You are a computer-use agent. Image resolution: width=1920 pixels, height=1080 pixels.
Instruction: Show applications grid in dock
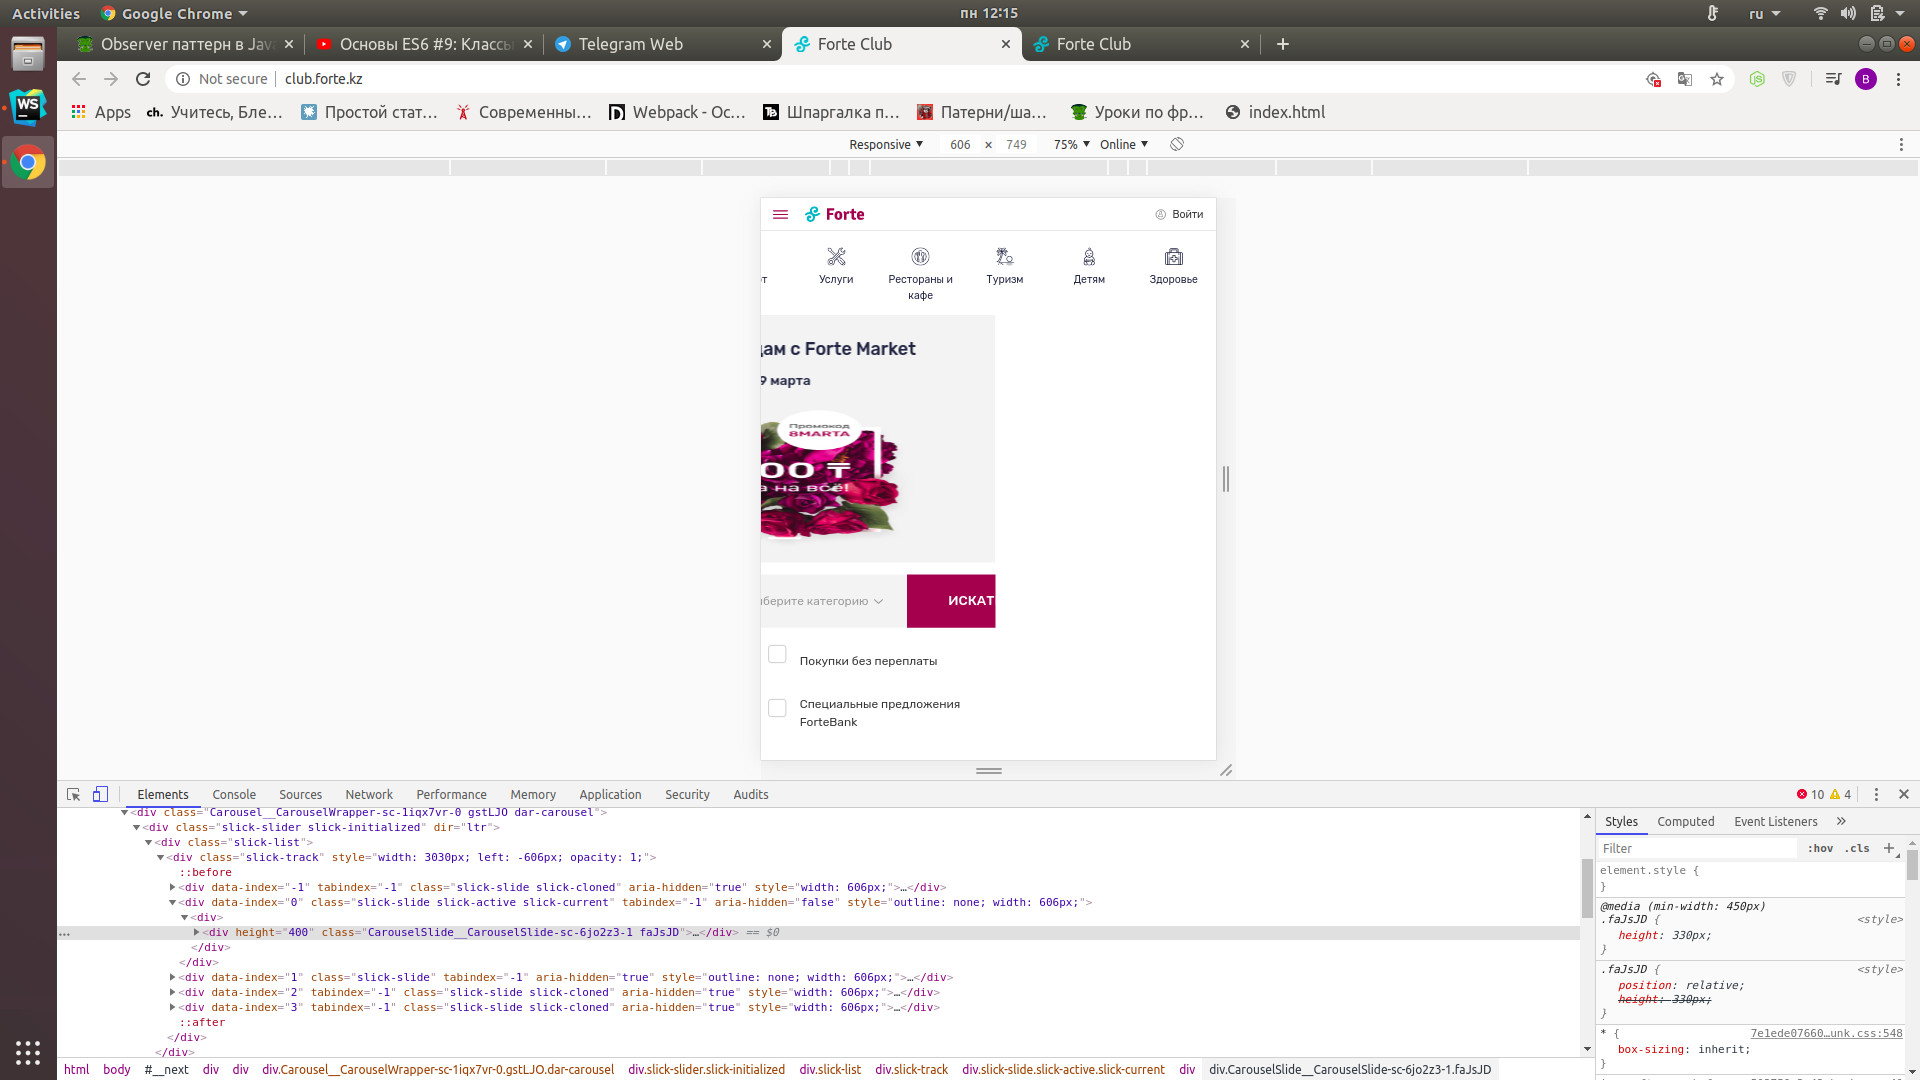[x=28, y=1052]
